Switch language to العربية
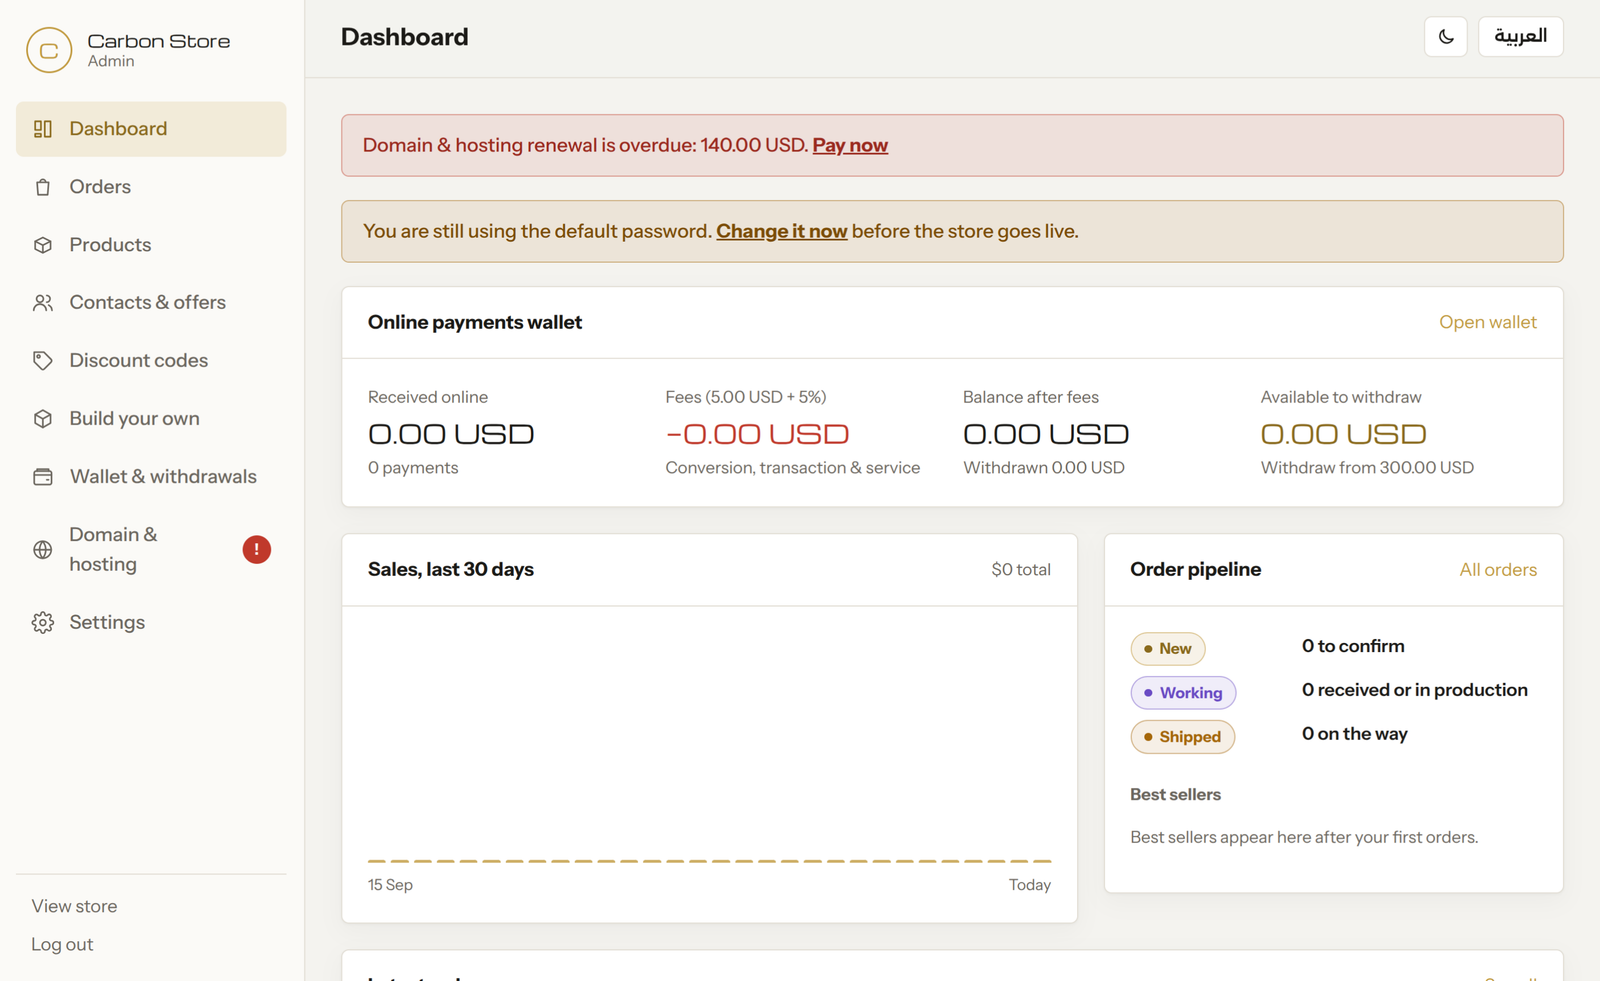This screenshot has height=981, width=1600. [1521, 37]
